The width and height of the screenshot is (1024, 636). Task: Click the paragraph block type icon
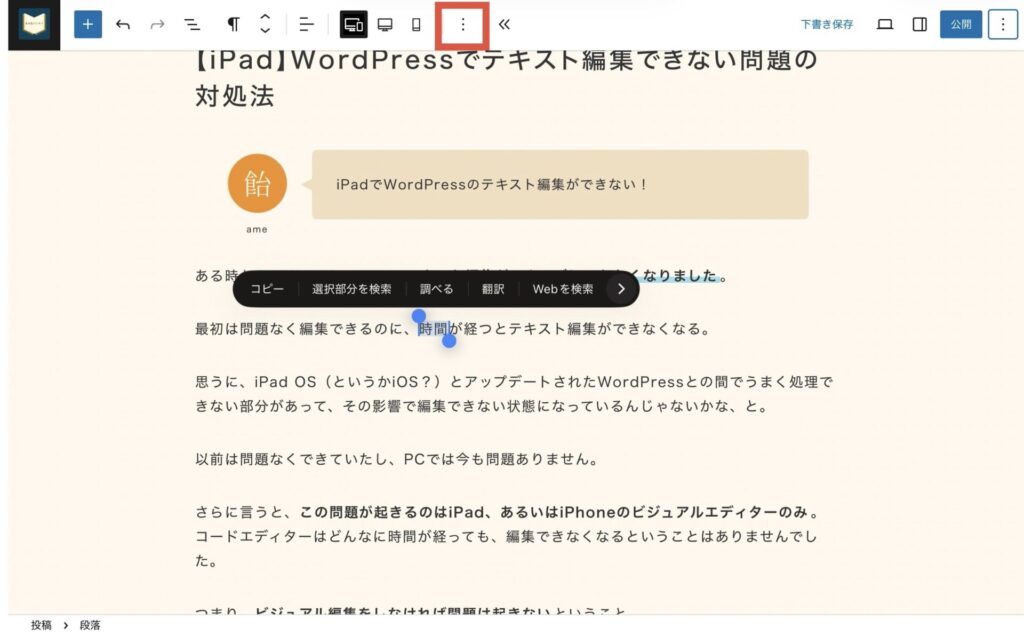tap(233, 25)
